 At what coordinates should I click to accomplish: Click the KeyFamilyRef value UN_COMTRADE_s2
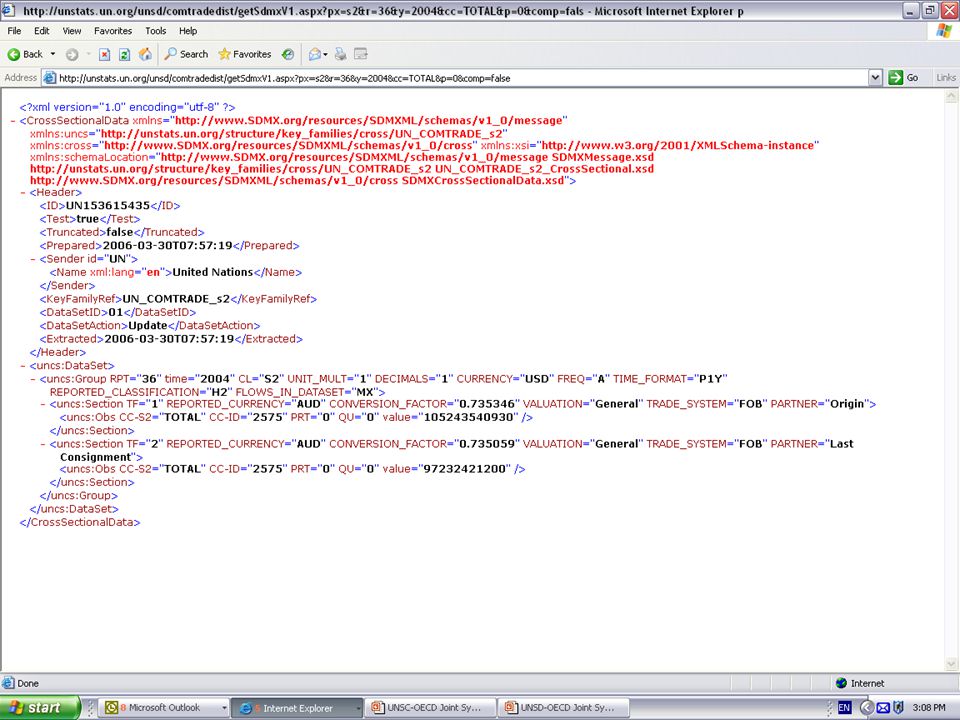click(x=176, y=299)
